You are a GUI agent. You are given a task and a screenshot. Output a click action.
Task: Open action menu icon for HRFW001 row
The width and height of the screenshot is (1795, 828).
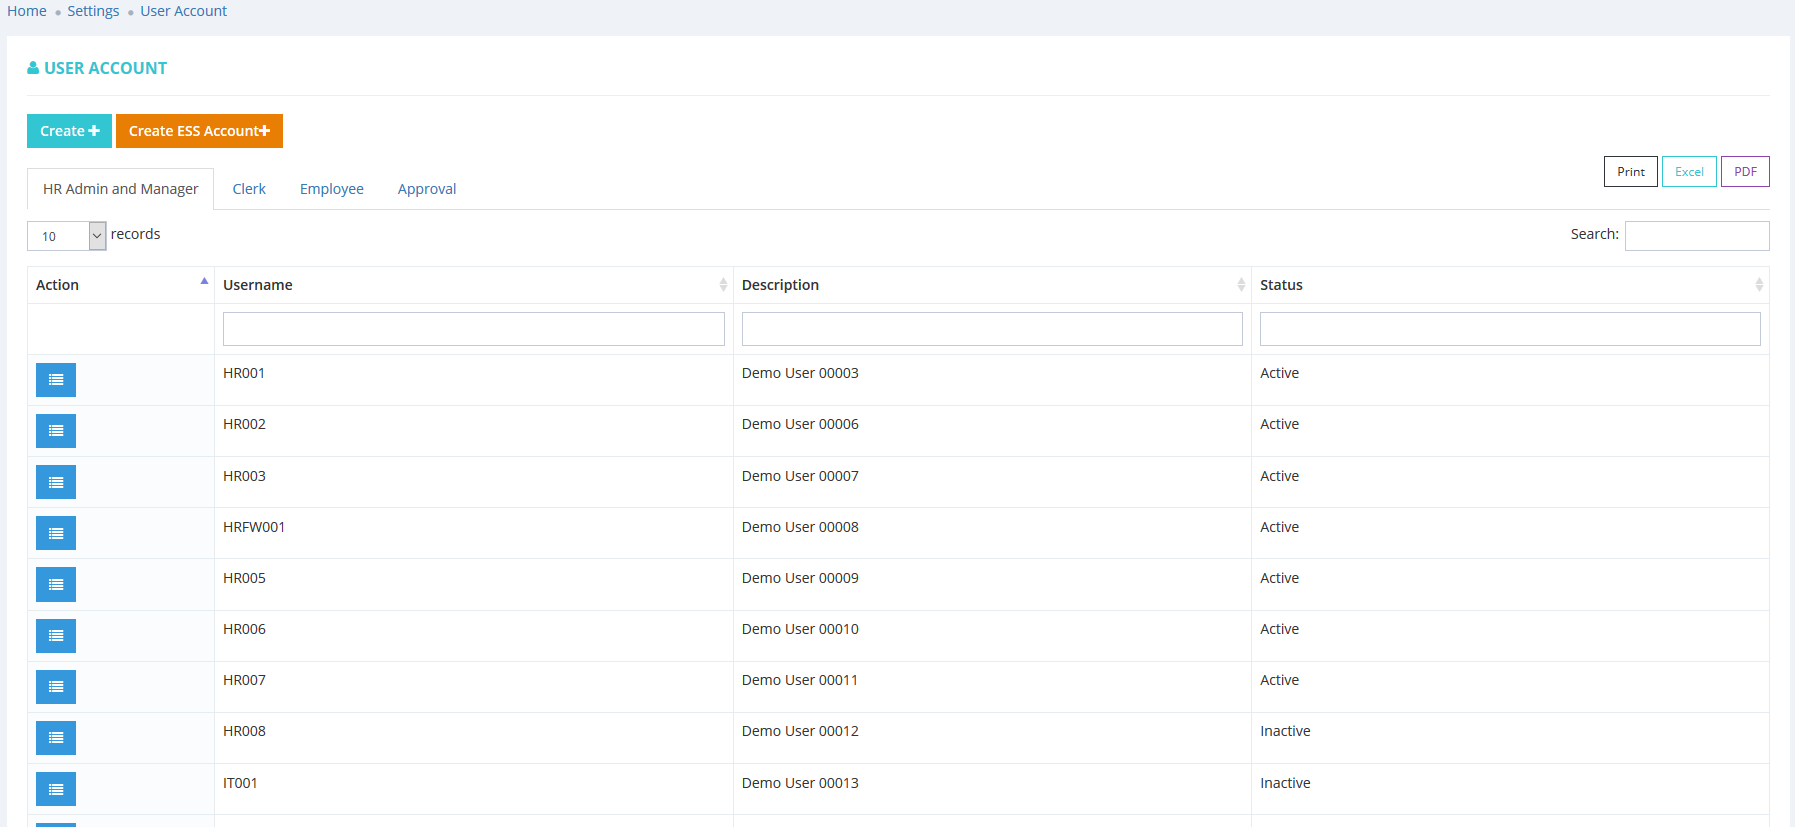coord(56,534)
